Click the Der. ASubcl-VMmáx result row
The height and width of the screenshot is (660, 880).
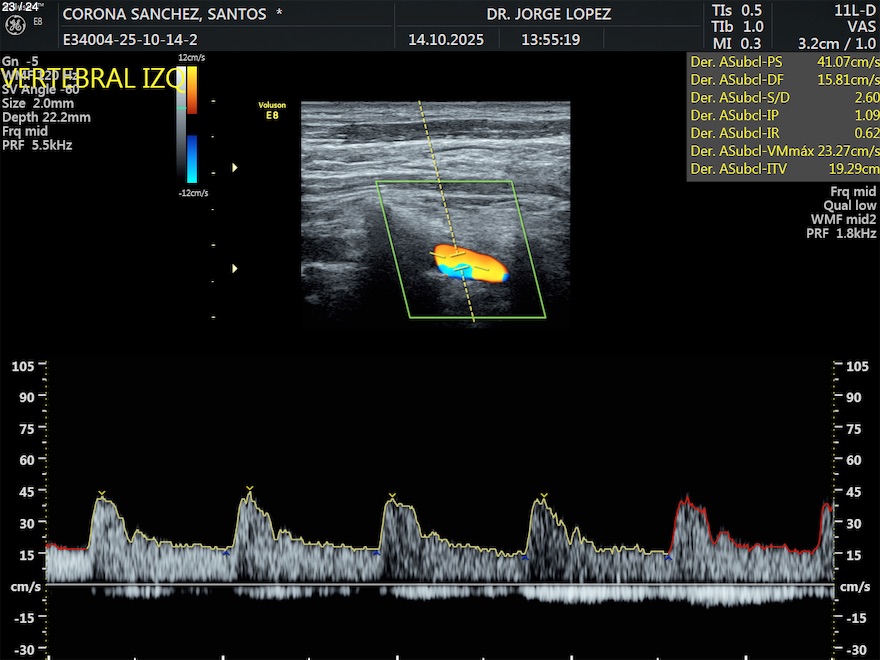point(784,152)
